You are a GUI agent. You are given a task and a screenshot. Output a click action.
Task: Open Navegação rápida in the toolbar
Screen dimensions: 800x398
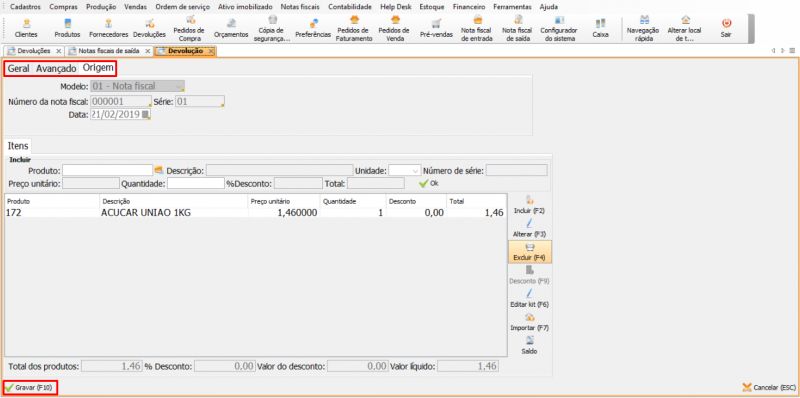coord(644,29)
